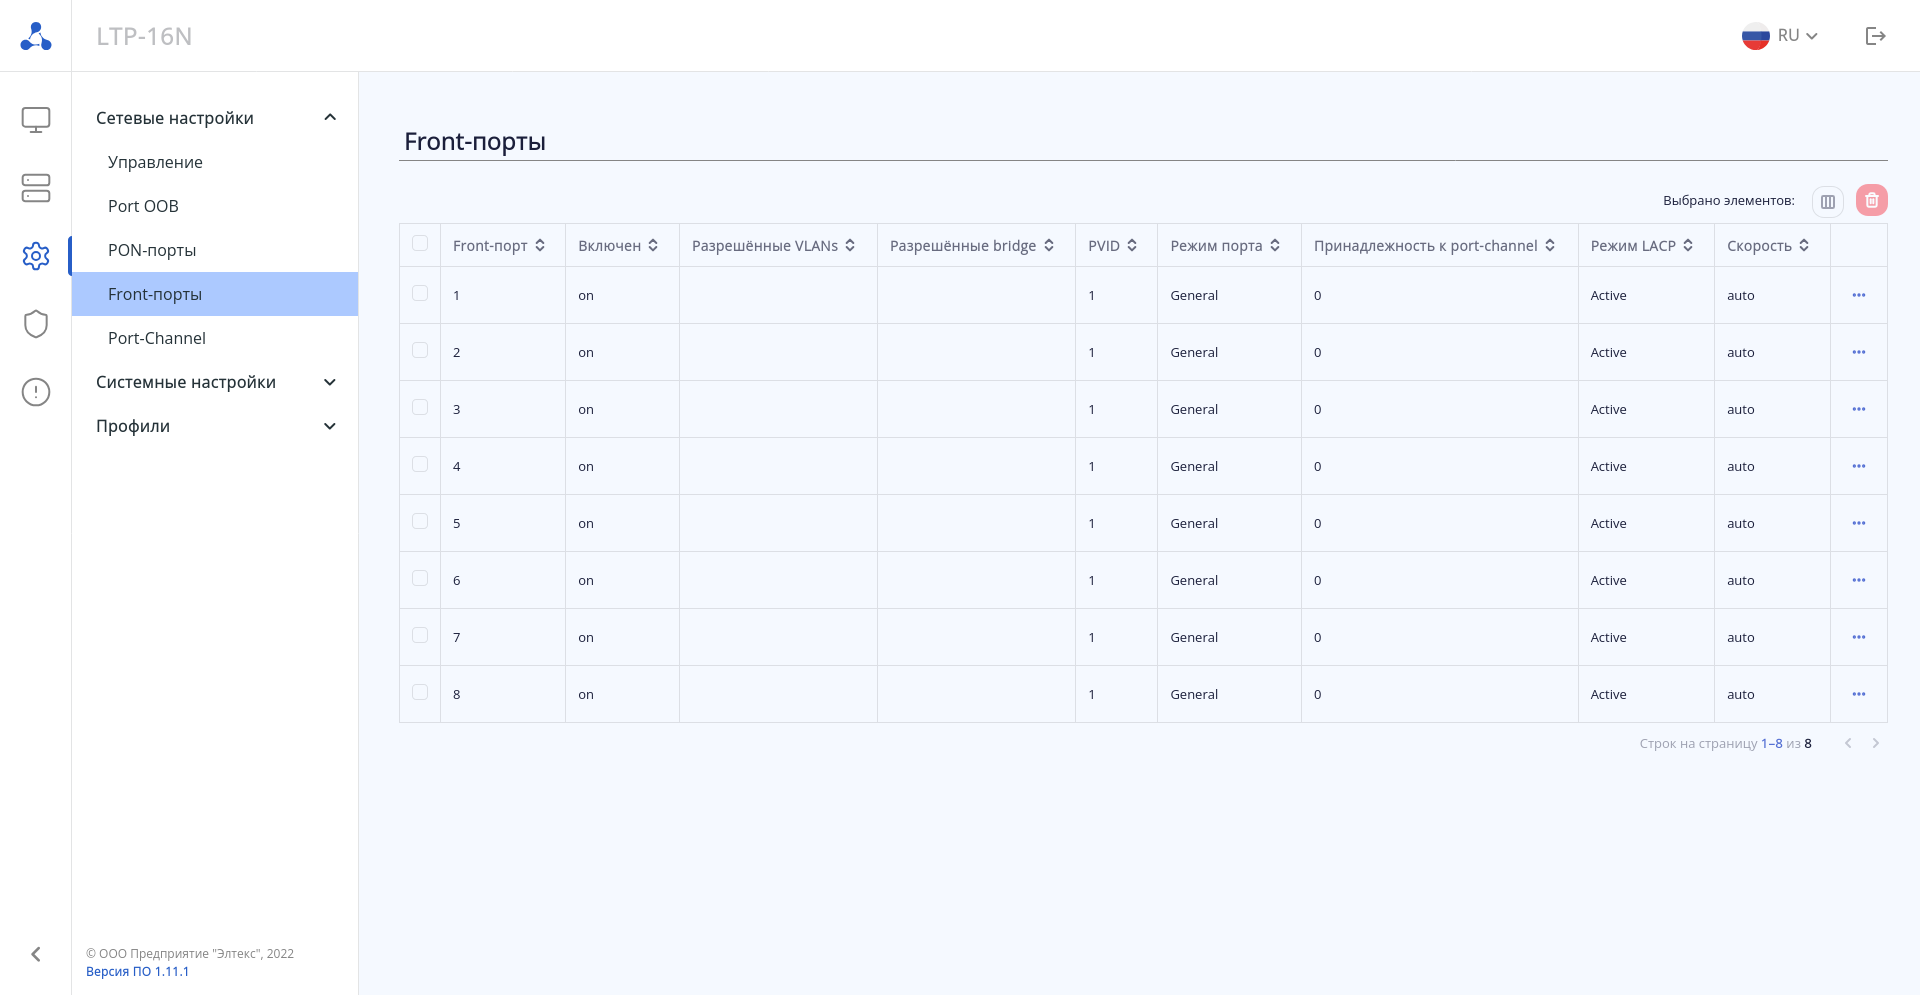Click auto speed value in row 5
The width and height of the screenshot is (1920, 995).
click(1740, 524)
